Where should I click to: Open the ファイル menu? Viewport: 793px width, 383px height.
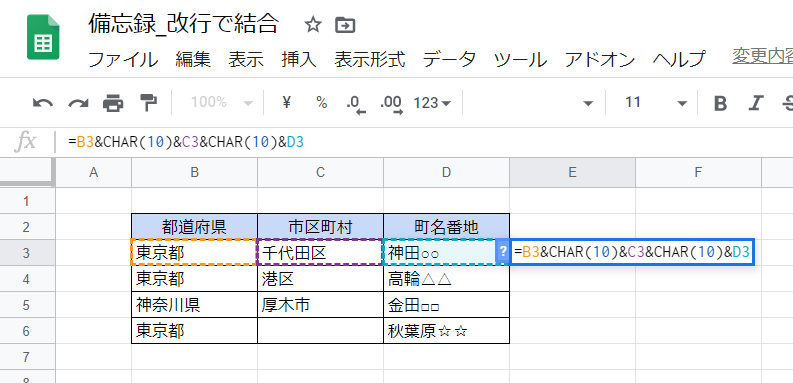tap(123, 60)
